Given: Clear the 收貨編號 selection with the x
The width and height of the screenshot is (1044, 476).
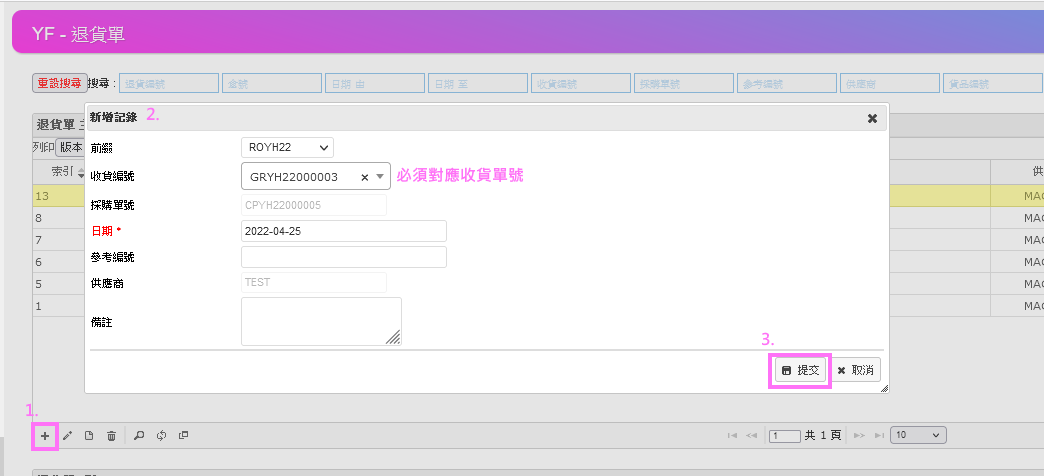Looking at the screenshot, I should [364, 177].
